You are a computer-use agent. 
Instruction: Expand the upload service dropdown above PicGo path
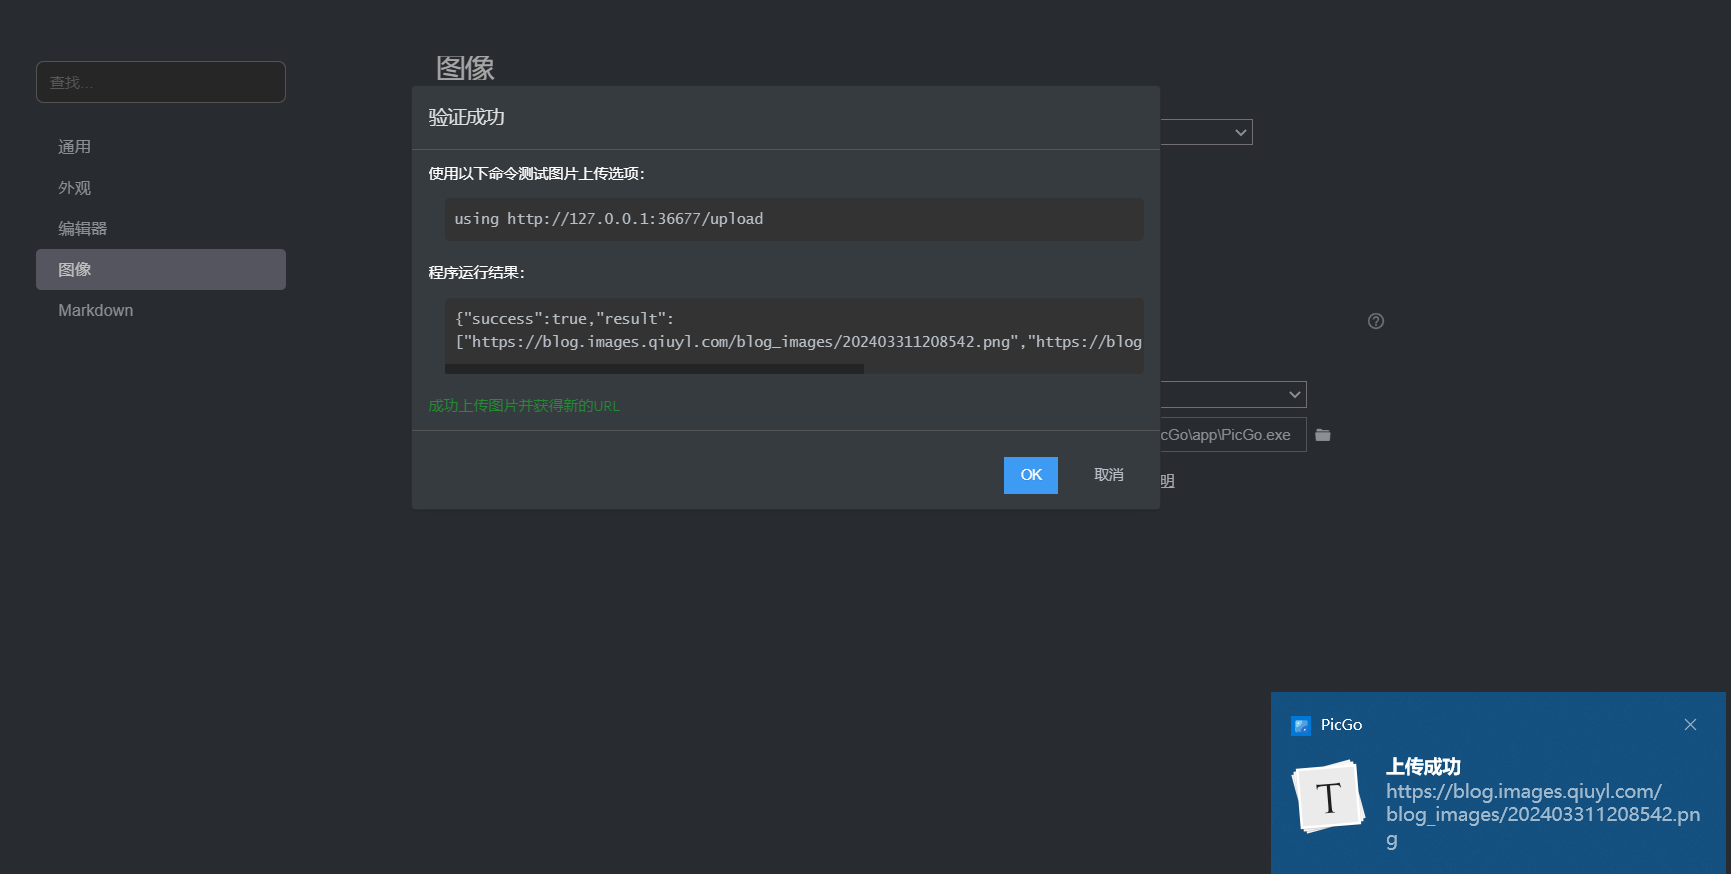click(x=1234, y=394)
